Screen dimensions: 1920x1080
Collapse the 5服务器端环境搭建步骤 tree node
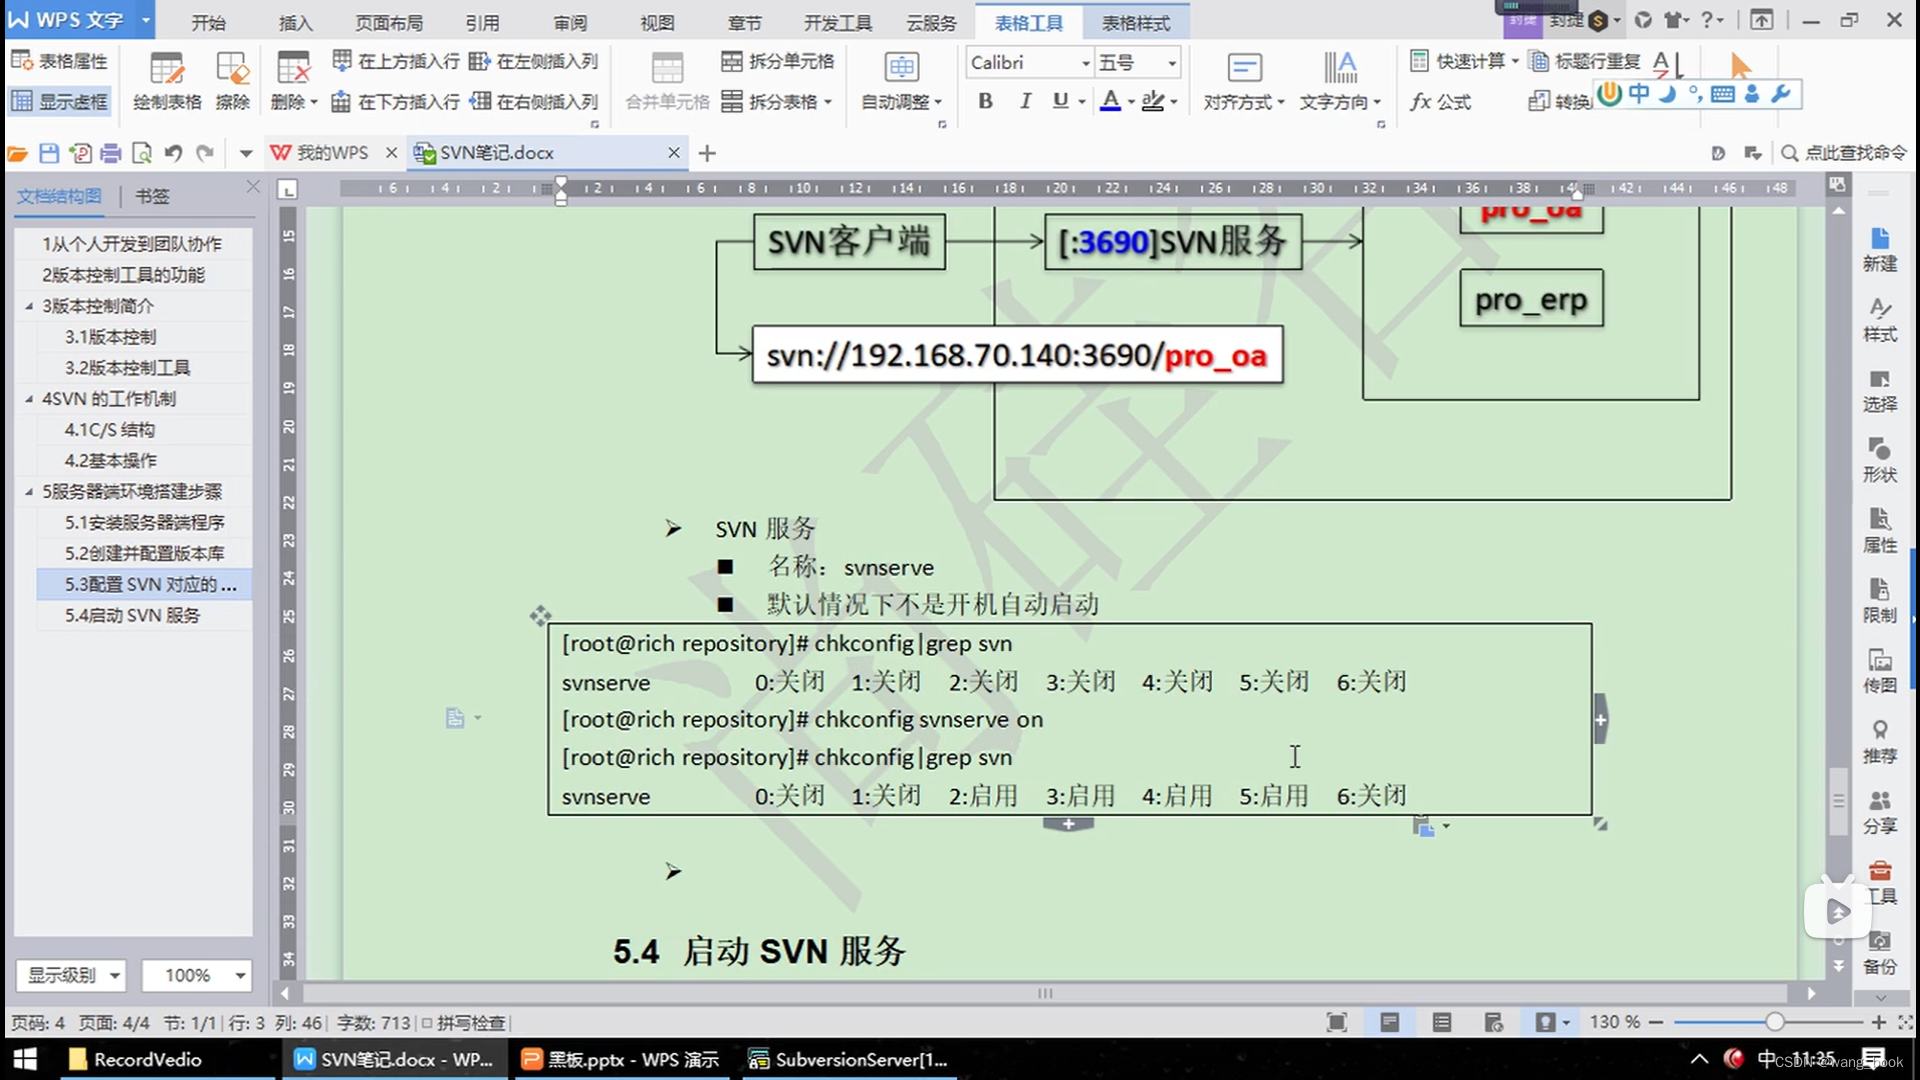(x=29, y=492)
